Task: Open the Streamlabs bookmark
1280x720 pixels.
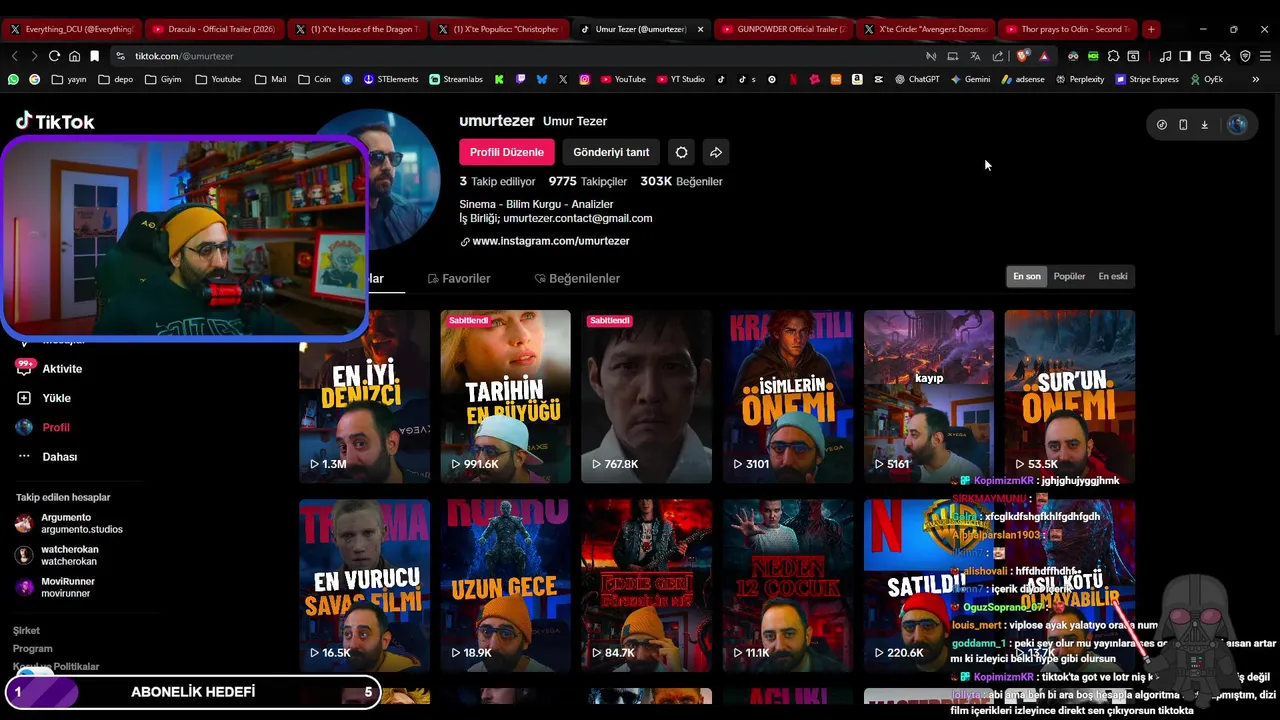Action: [456, 79]
